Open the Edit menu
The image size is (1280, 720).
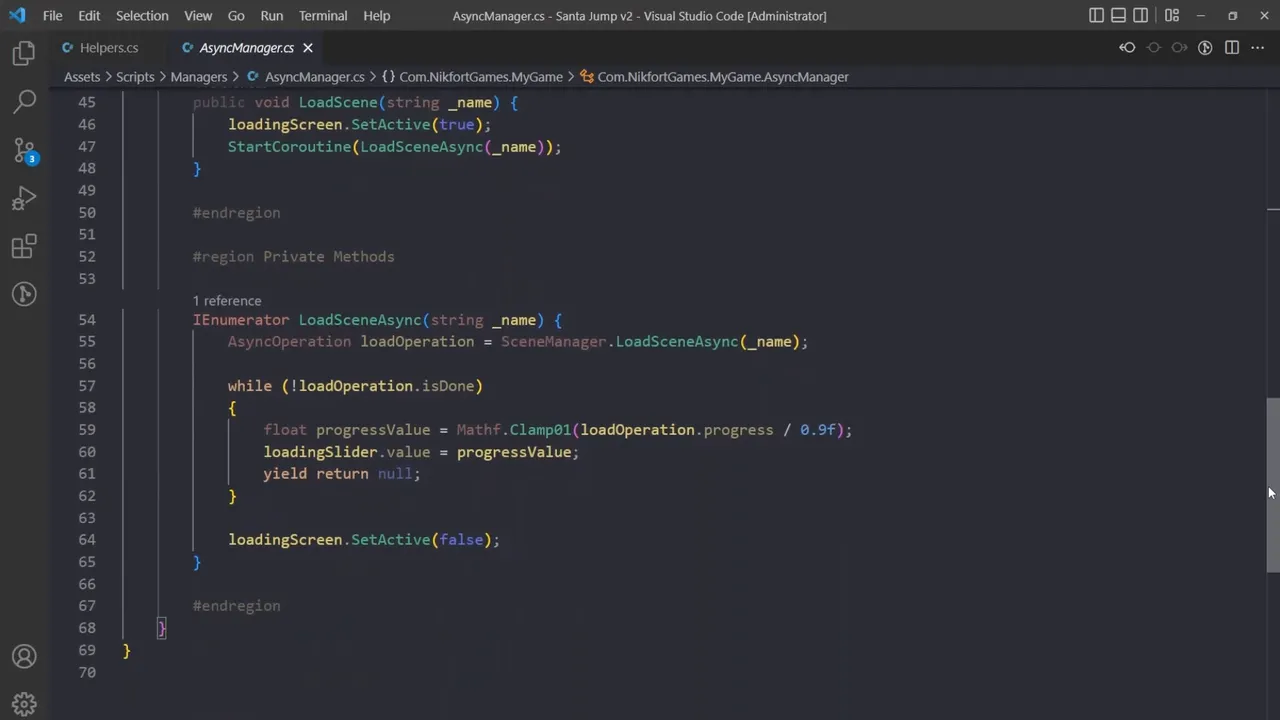(x=89, y=16)
